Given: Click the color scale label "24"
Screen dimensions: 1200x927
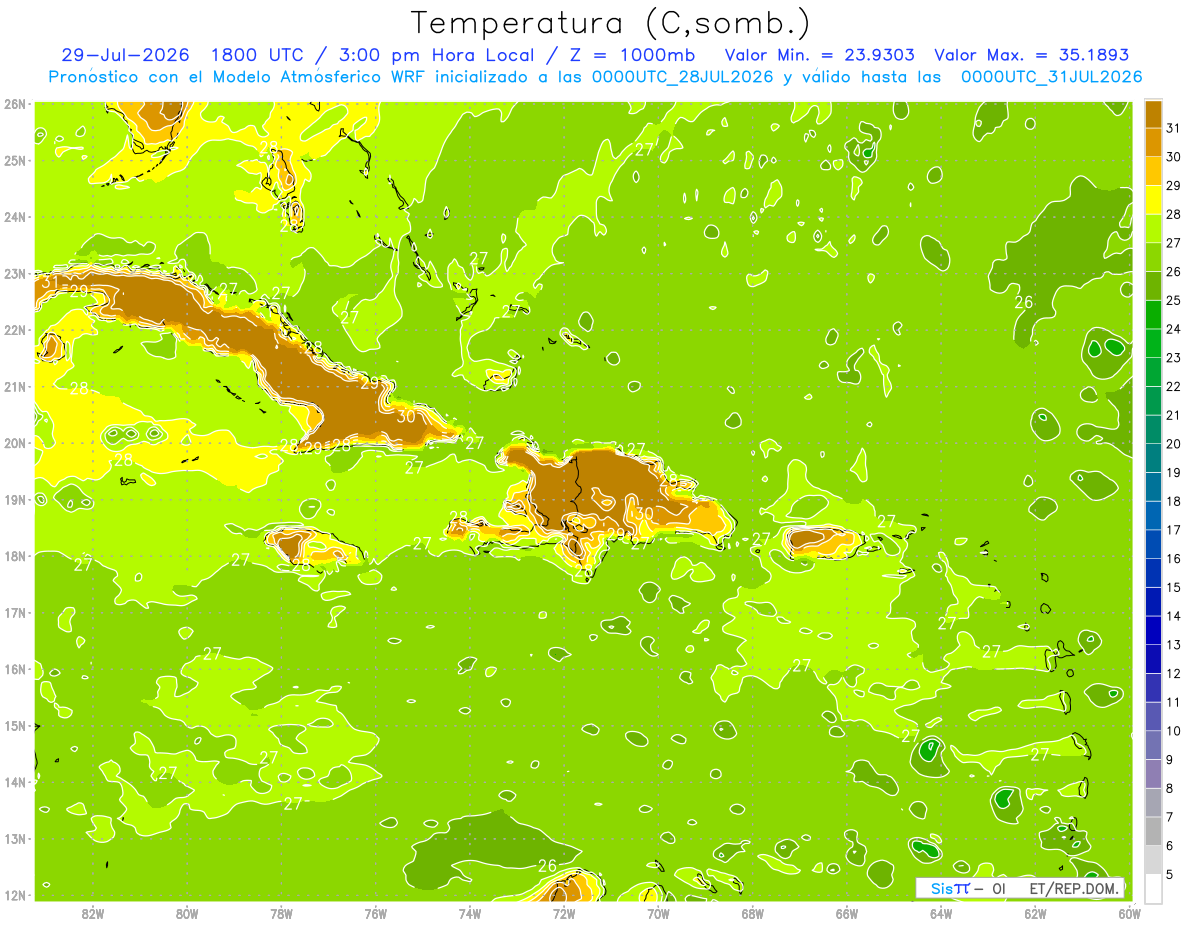Looking at the screenshot, I should [1173, 329].
